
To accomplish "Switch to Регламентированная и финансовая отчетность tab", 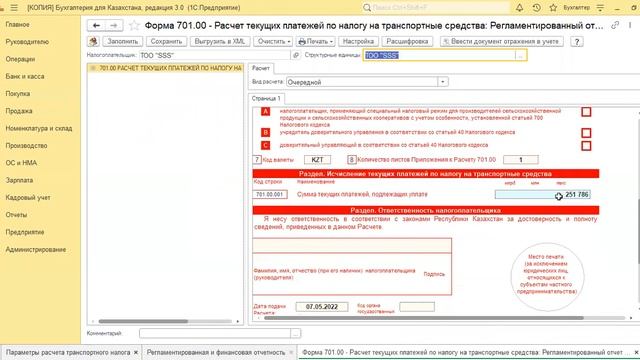I will point(216,352).
